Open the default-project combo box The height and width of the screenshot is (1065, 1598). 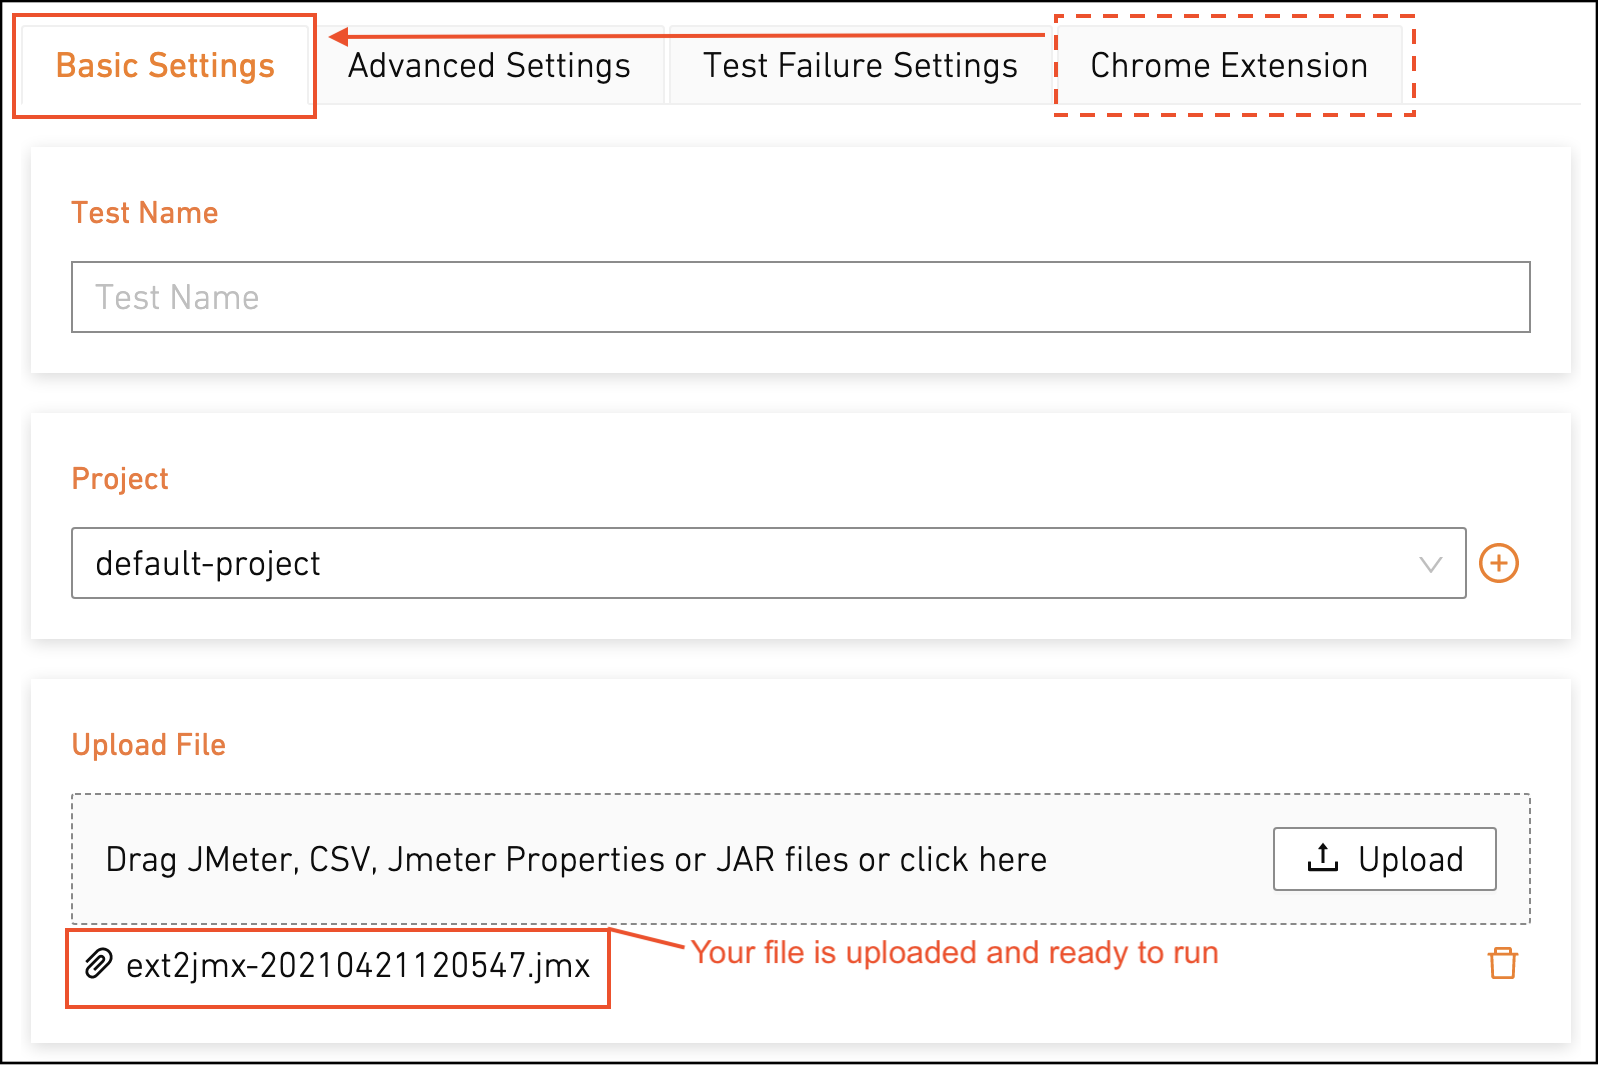pos(768,563)
